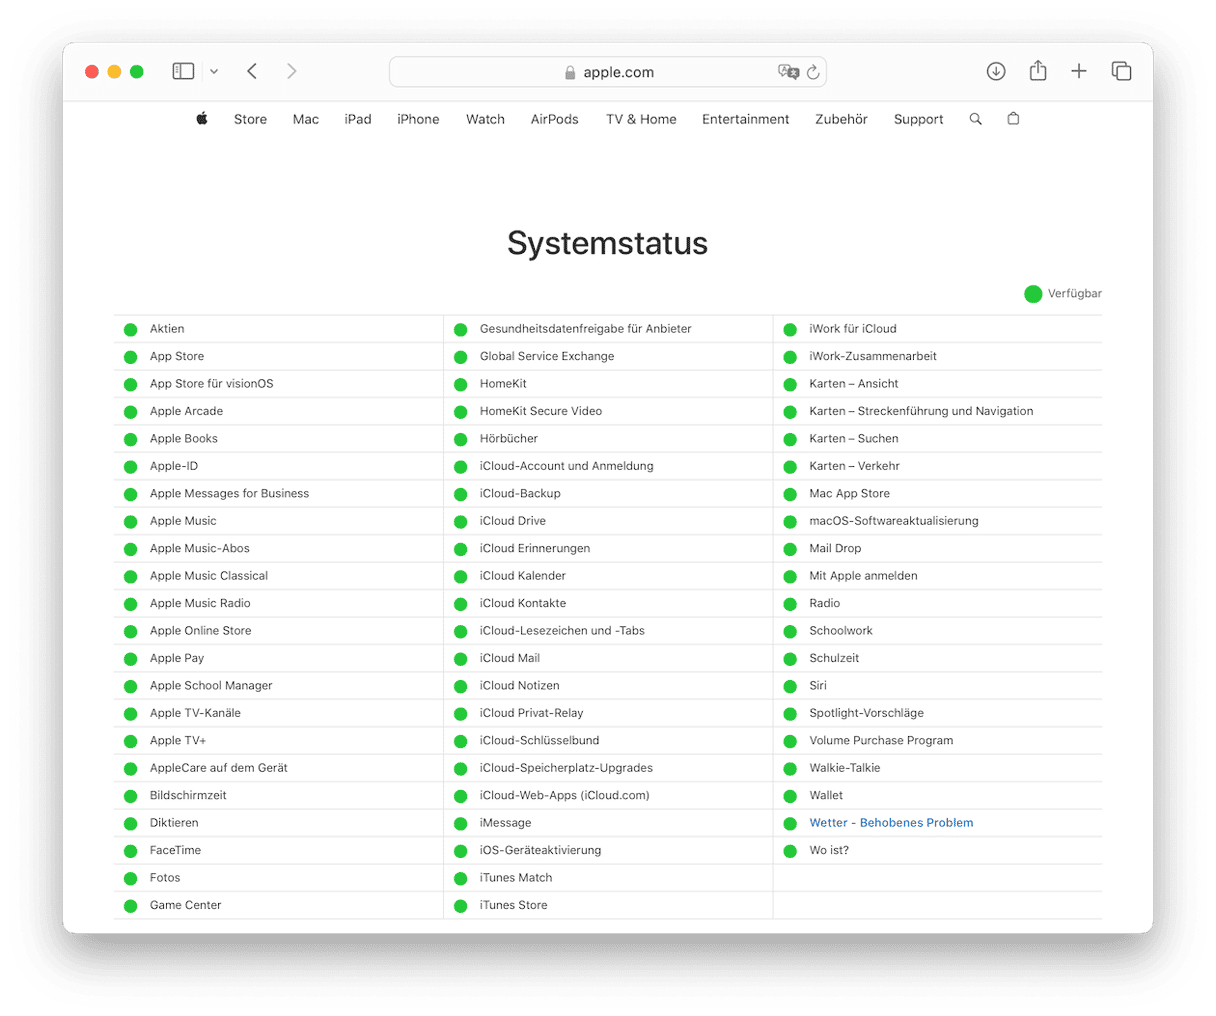Reload the page with the refresh icon
Screen dimensions: 1216x1016
[x=813, y=72]
